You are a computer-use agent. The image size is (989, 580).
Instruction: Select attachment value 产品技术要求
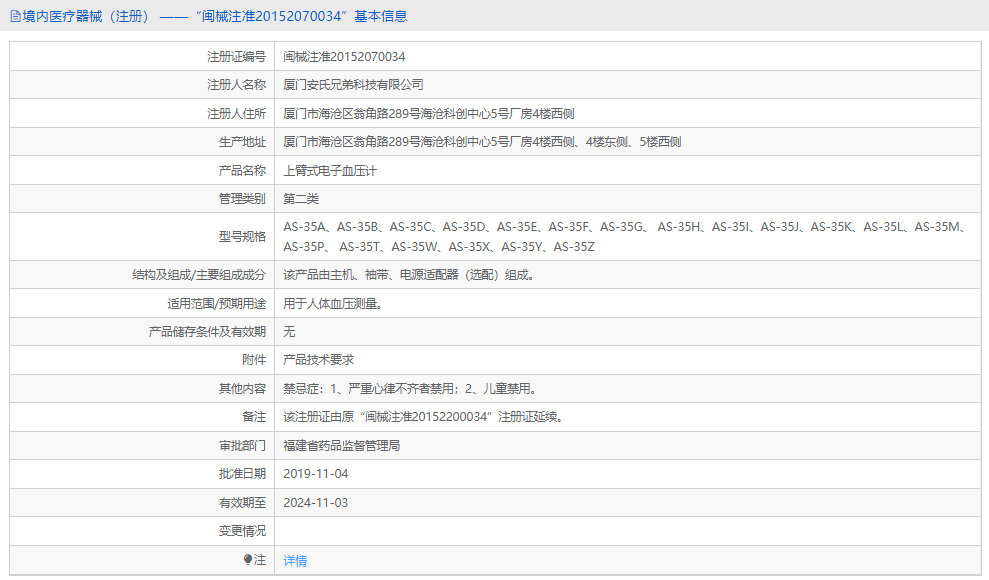pyautogui.click(x=319, y=360)
